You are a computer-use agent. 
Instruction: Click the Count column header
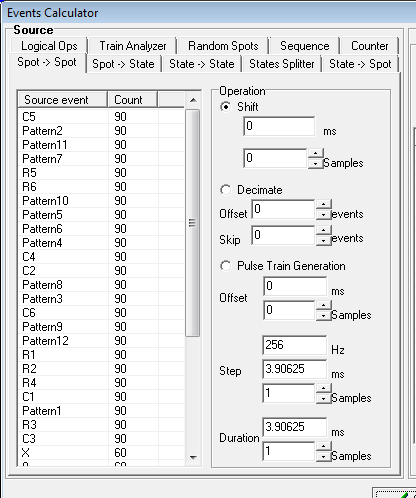coord(133,100)
